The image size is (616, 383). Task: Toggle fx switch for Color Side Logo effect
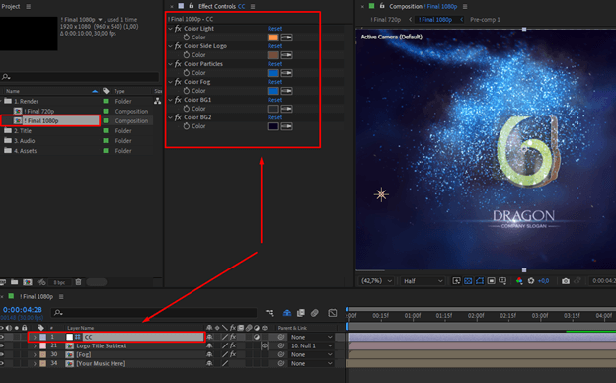pos(178,46)
